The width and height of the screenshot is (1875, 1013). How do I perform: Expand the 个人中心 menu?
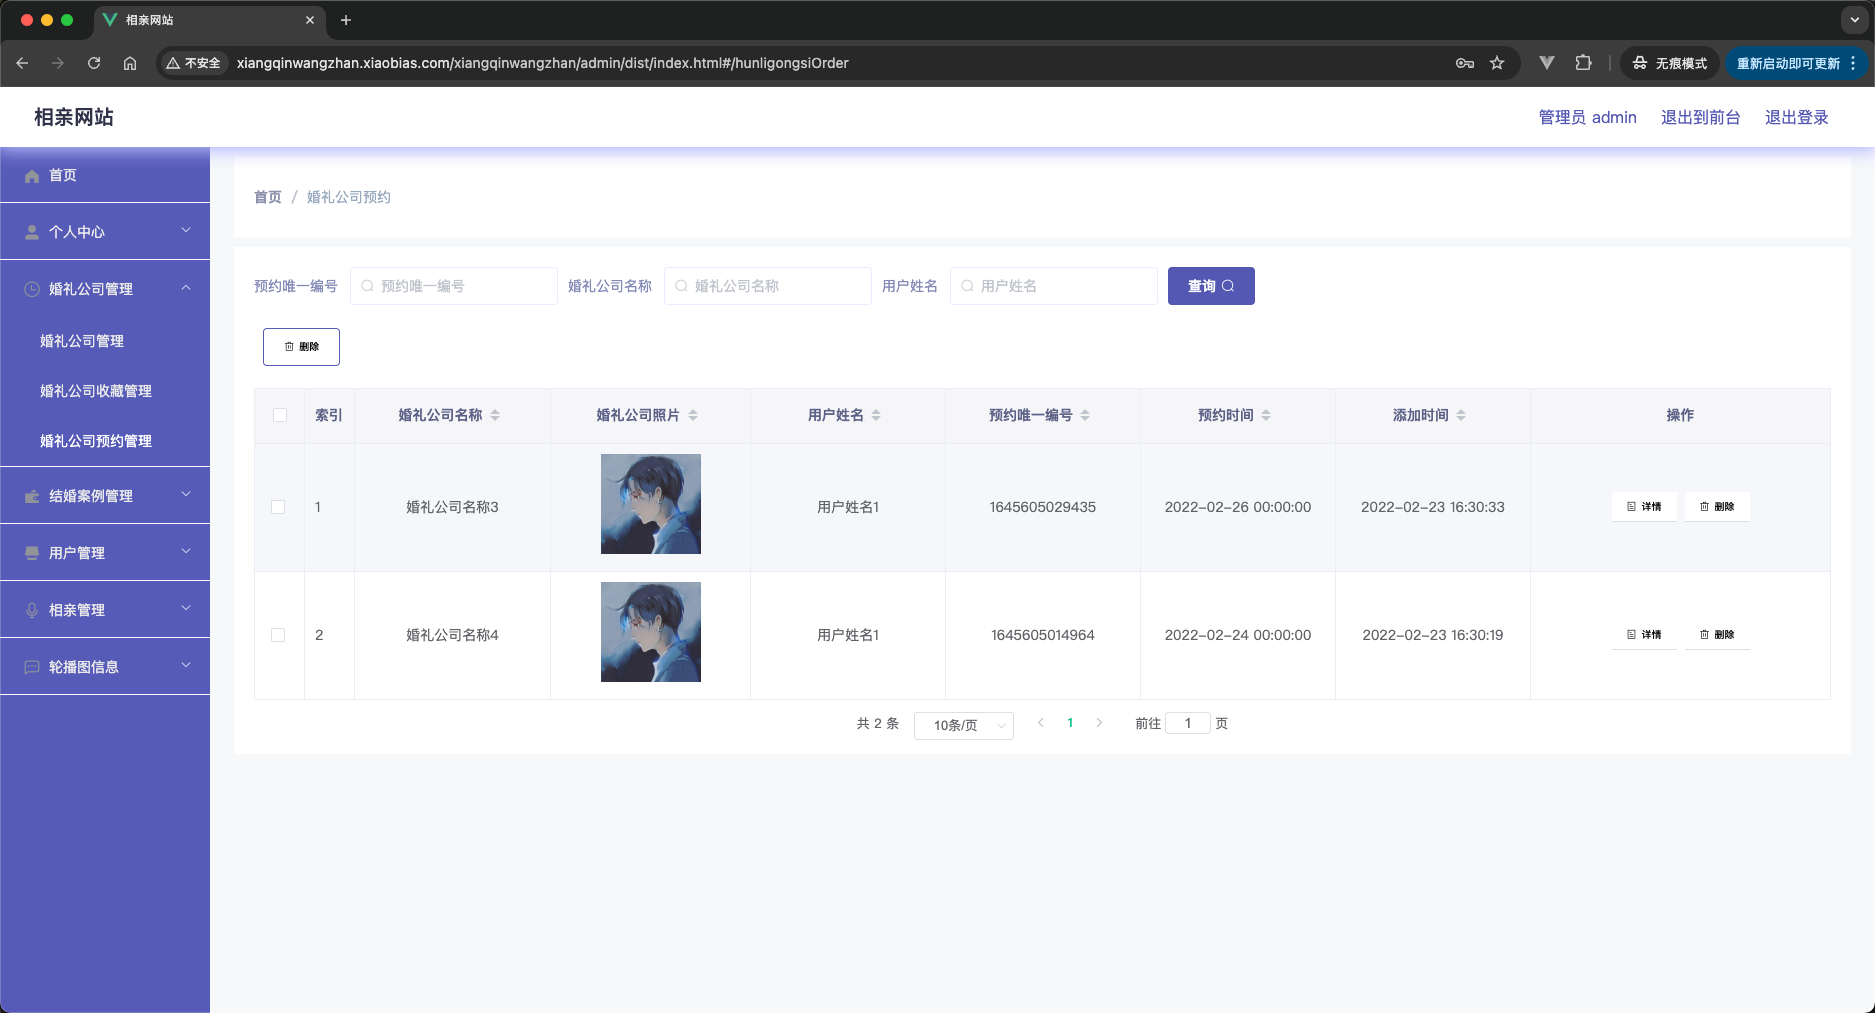(x=186, y=231)
